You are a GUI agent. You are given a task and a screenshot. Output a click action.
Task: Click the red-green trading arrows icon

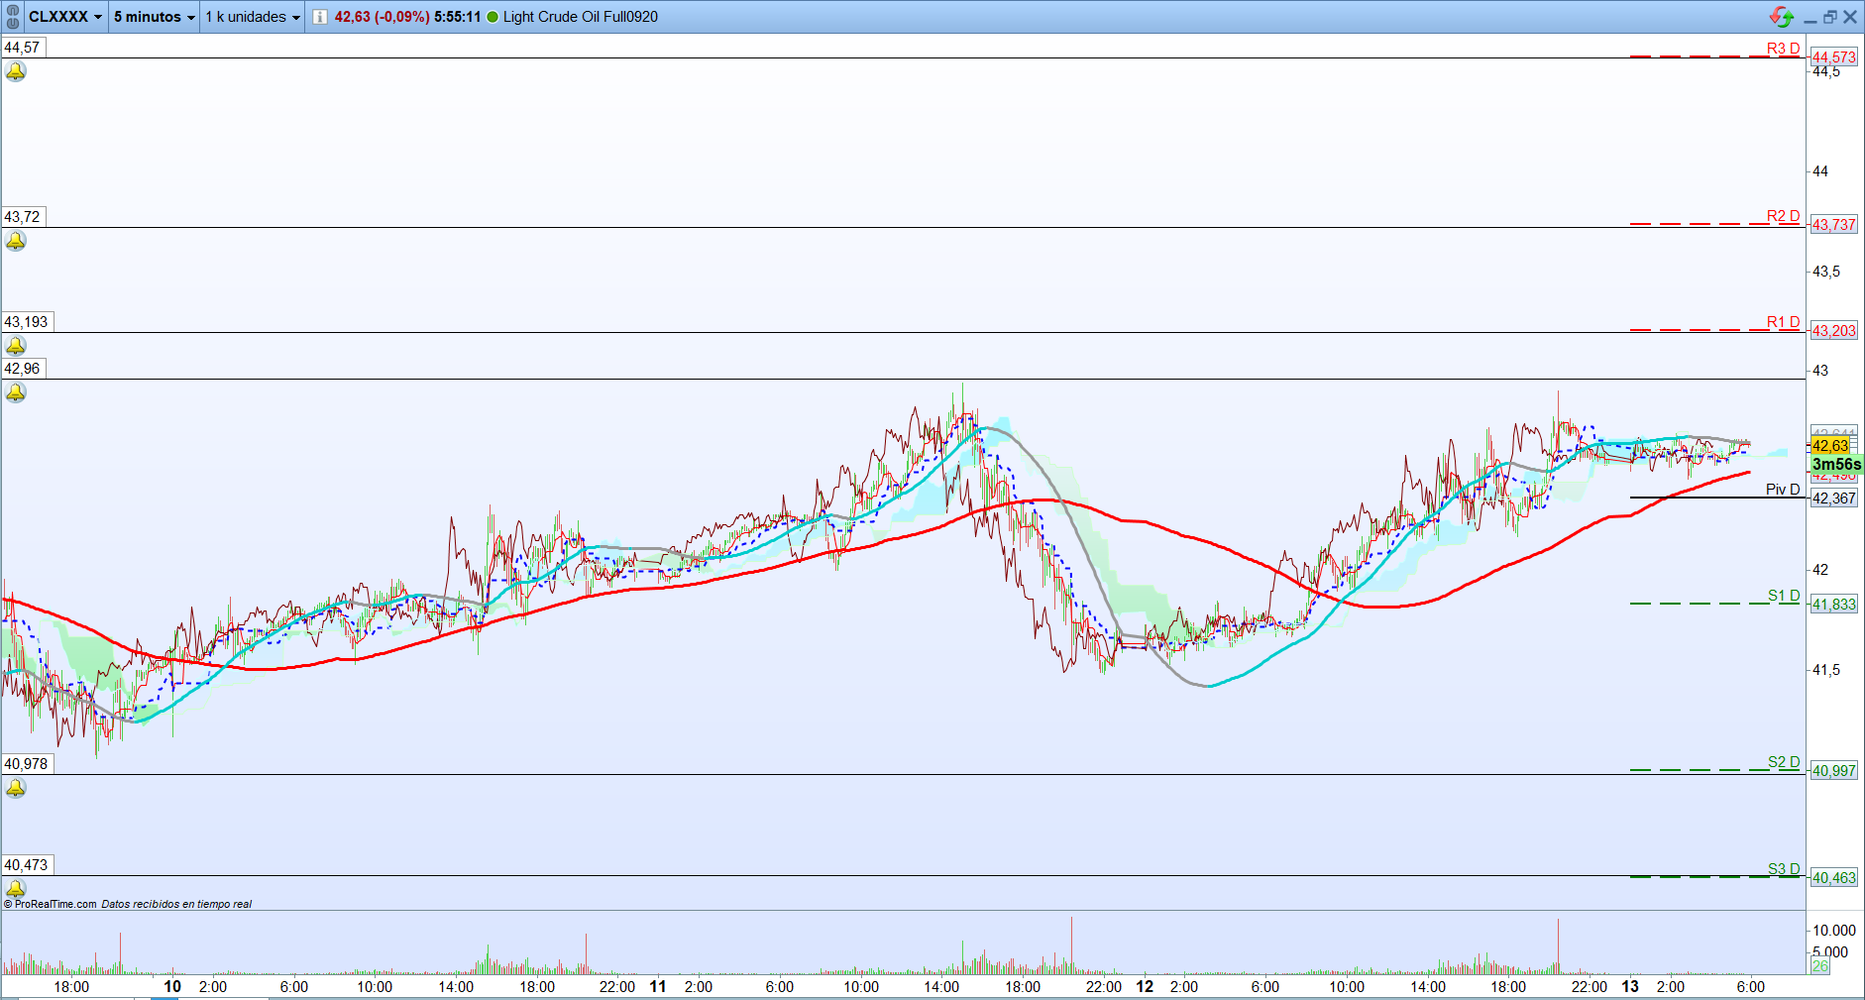[x=1781, y=17]
